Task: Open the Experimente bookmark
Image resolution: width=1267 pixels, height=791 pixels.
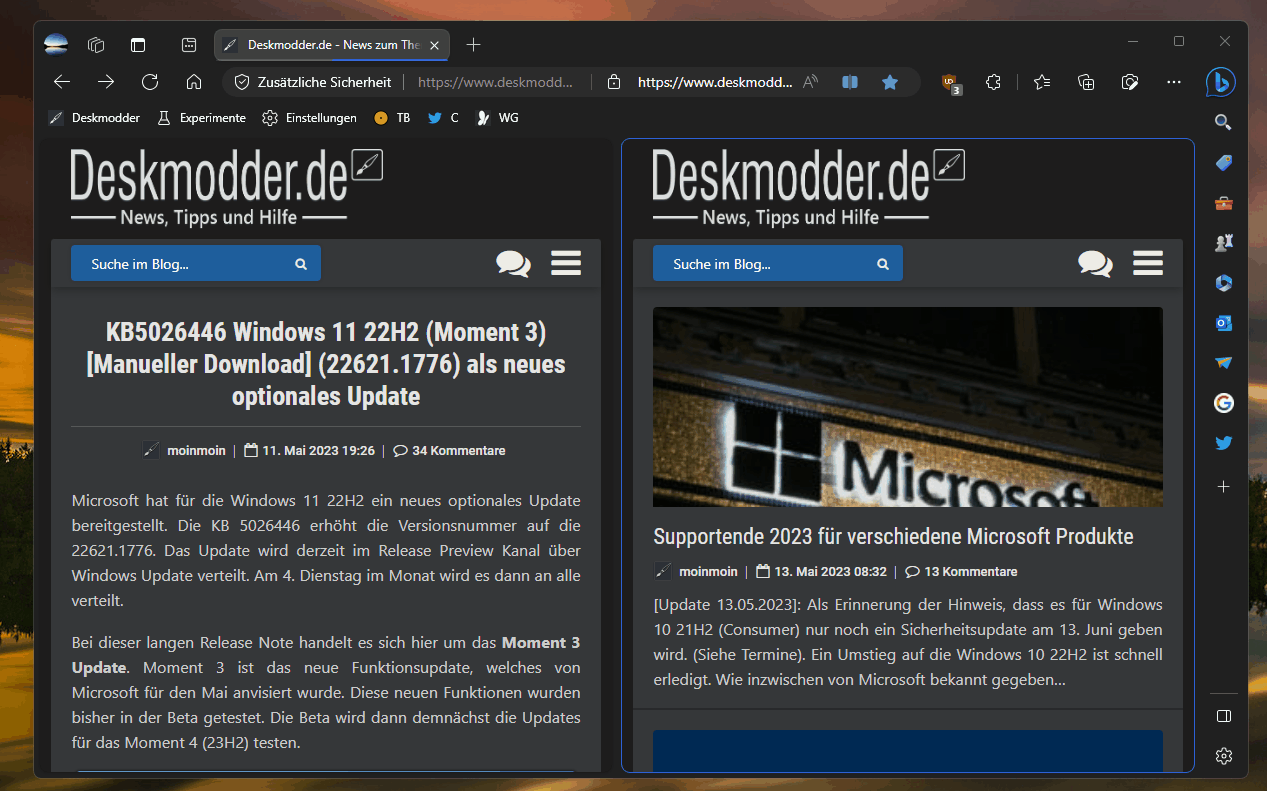Action: 201,118
